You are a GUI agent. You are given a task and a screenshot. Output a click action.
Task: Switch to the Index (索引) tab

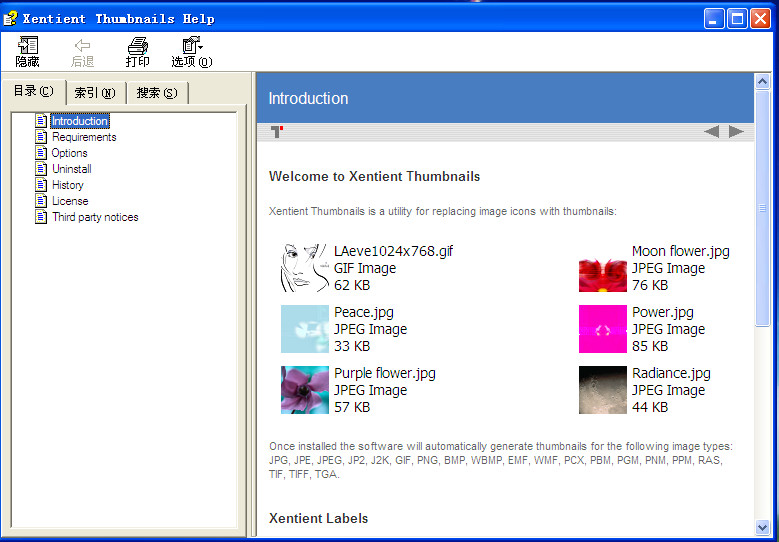tap(95, 93)
